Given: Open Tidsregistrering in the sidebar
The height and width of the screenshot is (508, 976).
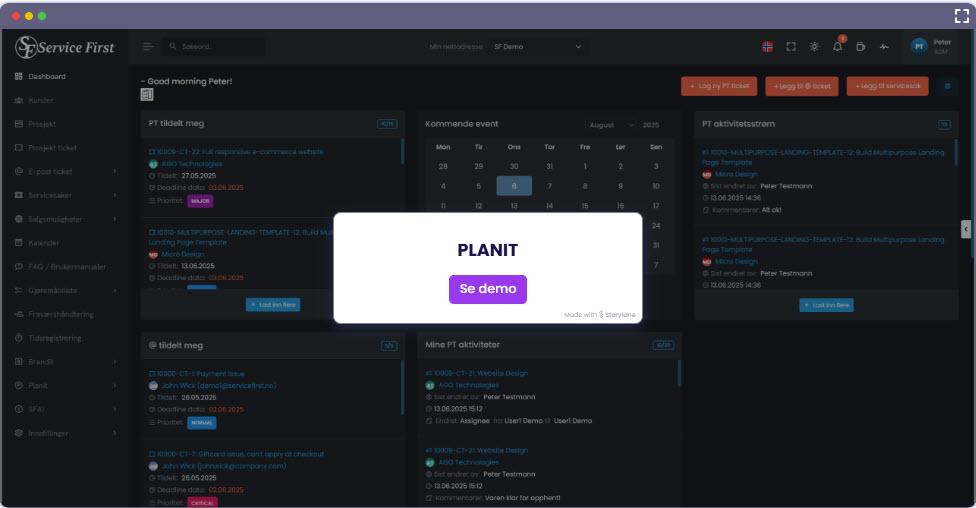Looking at the screenshot, I should click(55, 338).
